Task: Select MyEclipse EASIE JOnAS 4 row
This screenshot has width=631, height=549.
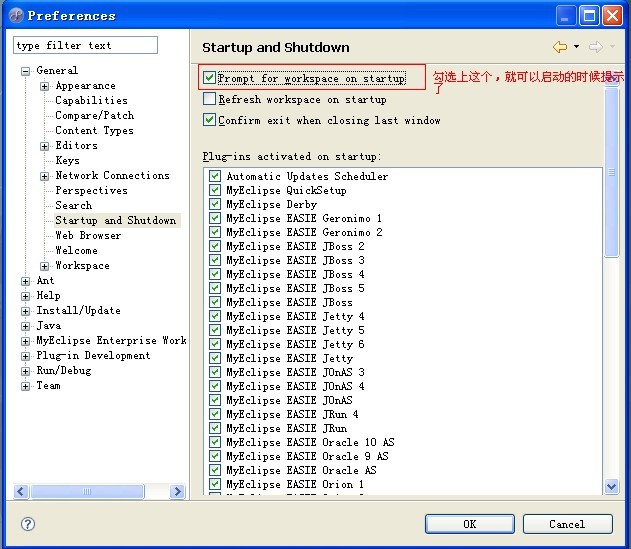Action: (295, 386)
